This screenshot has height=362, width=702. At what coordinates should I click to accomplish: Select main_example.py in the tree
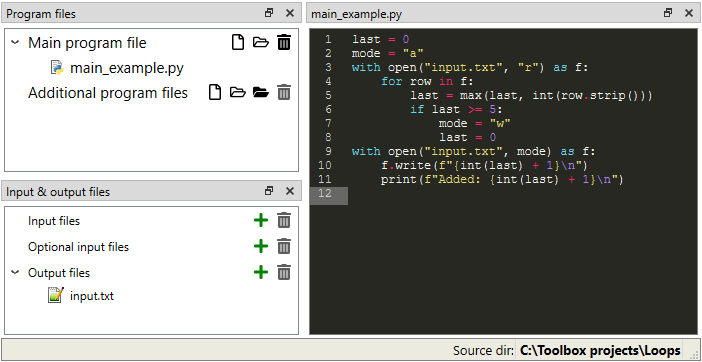tap(127, 68)
